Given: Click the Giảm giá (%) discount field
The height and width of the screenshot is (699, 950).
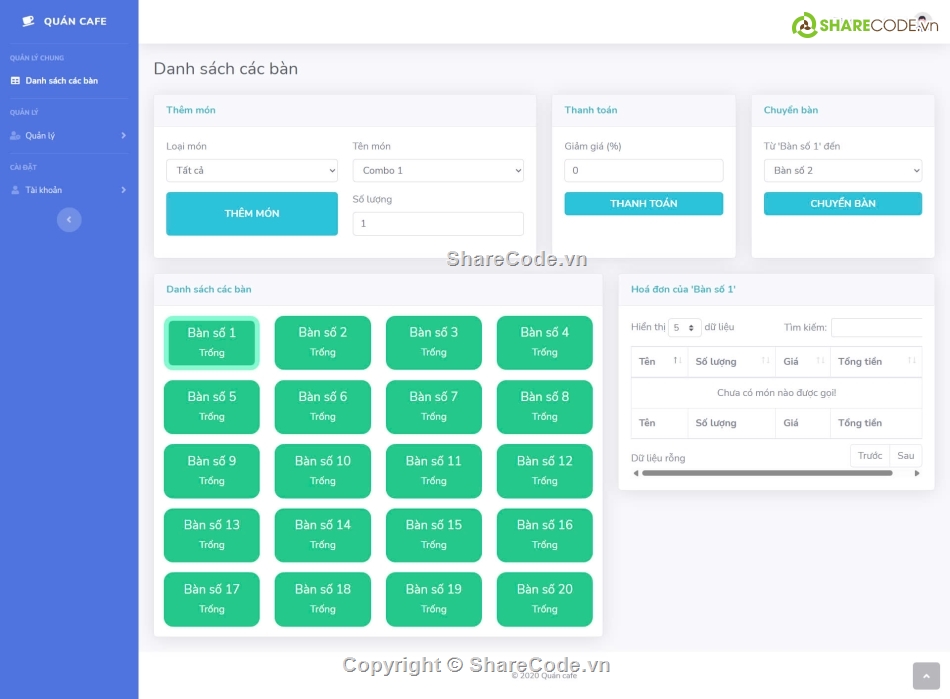Looking at the screenshot, I should 643,171.
